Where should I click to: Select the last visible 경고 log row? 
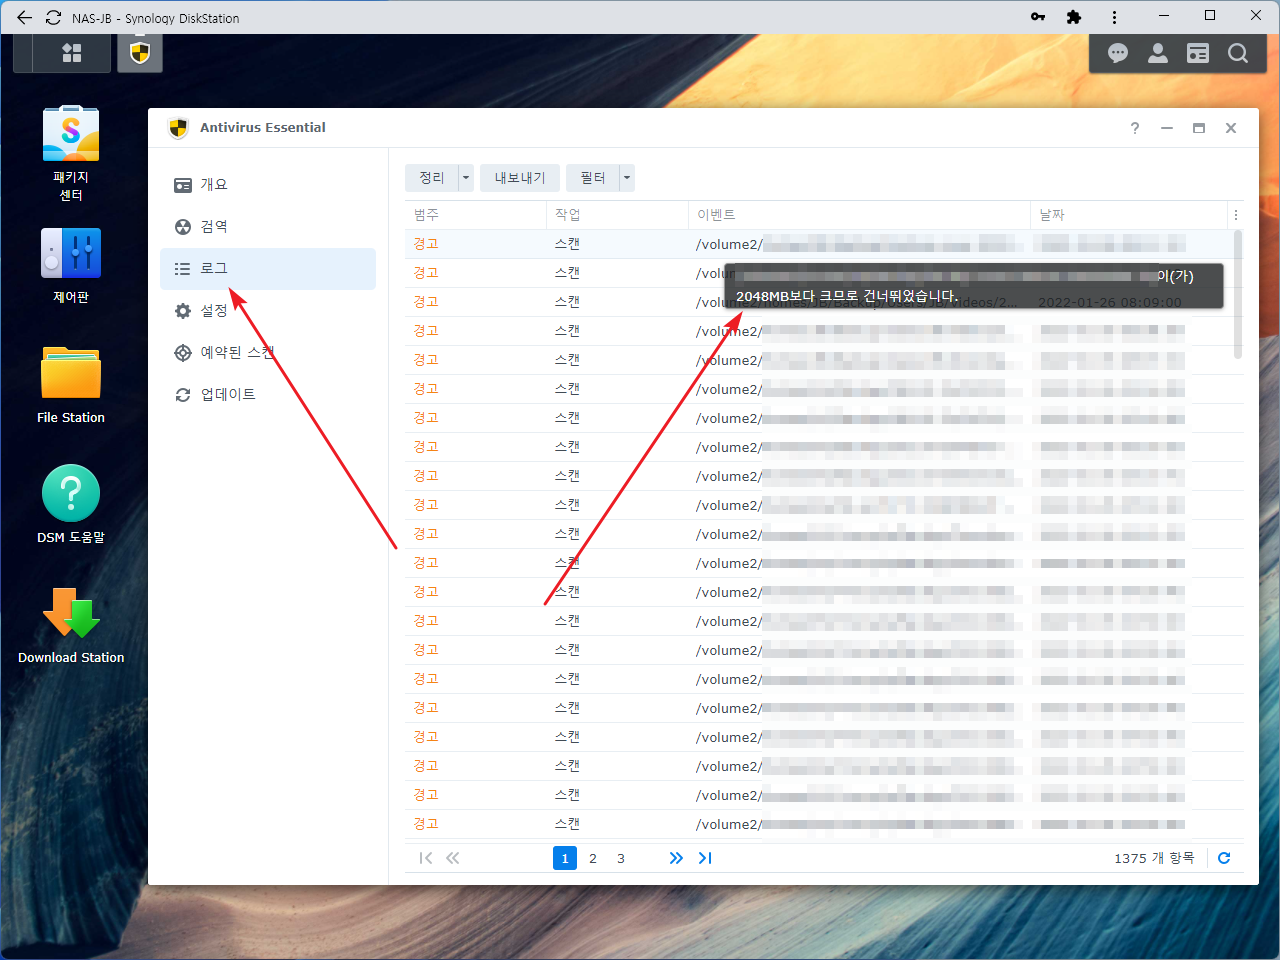click(x=819, y=824)
